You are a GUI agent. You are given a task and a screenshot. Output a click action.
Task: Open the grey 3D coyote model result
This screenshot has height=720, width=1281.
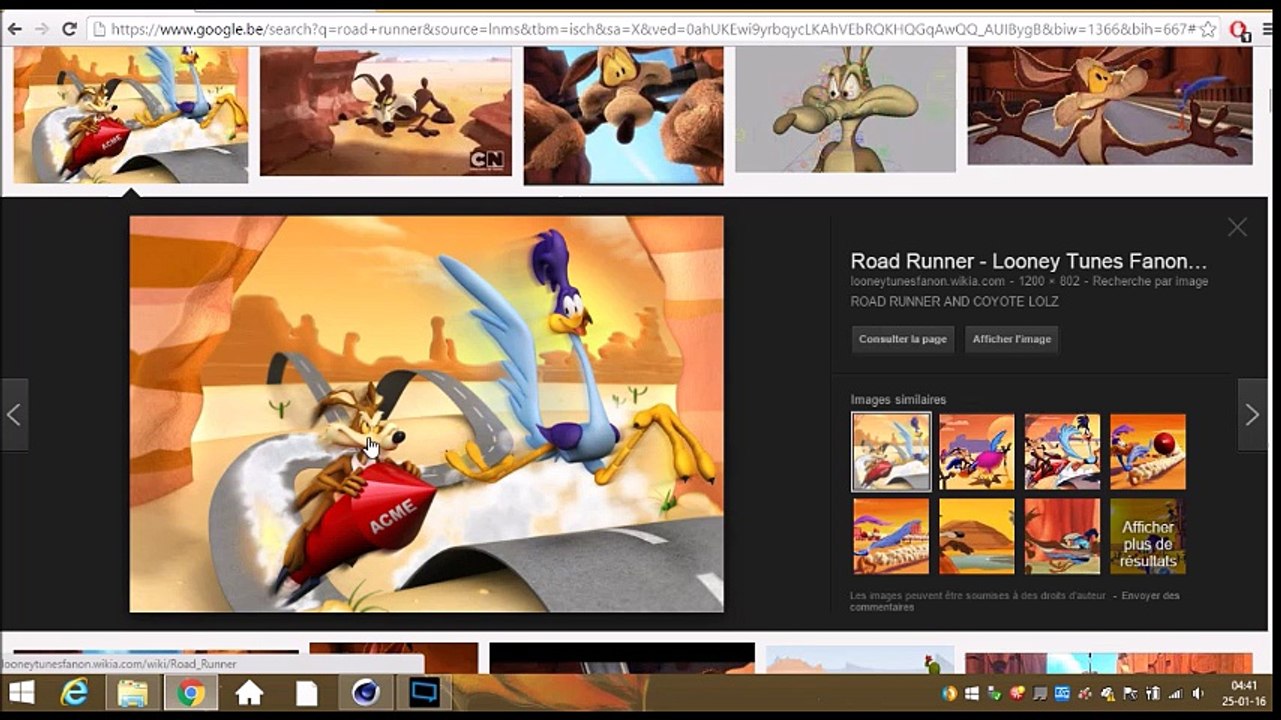(845, 109)
